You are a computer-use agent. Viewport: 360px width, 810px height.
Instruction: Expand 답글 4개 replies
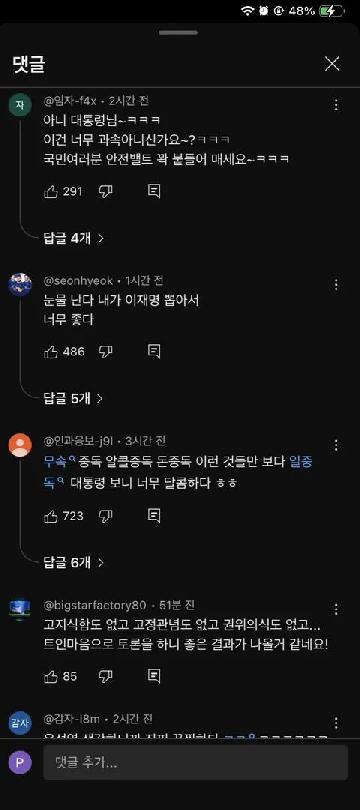click(x=73, y=238)
